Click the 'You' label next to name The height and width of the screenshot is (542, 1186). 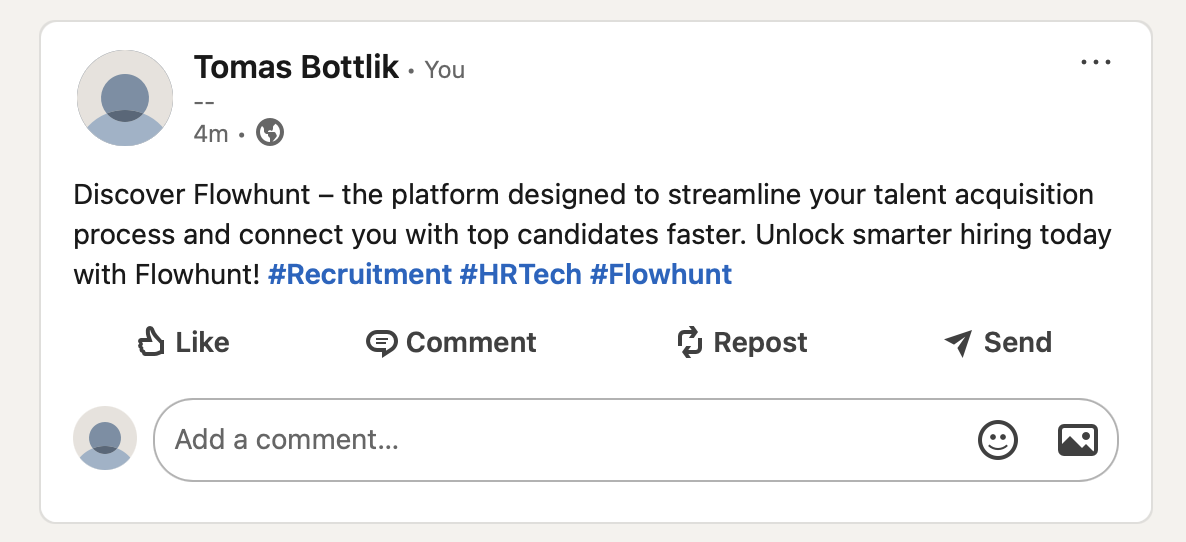click(x=444, y=69)
